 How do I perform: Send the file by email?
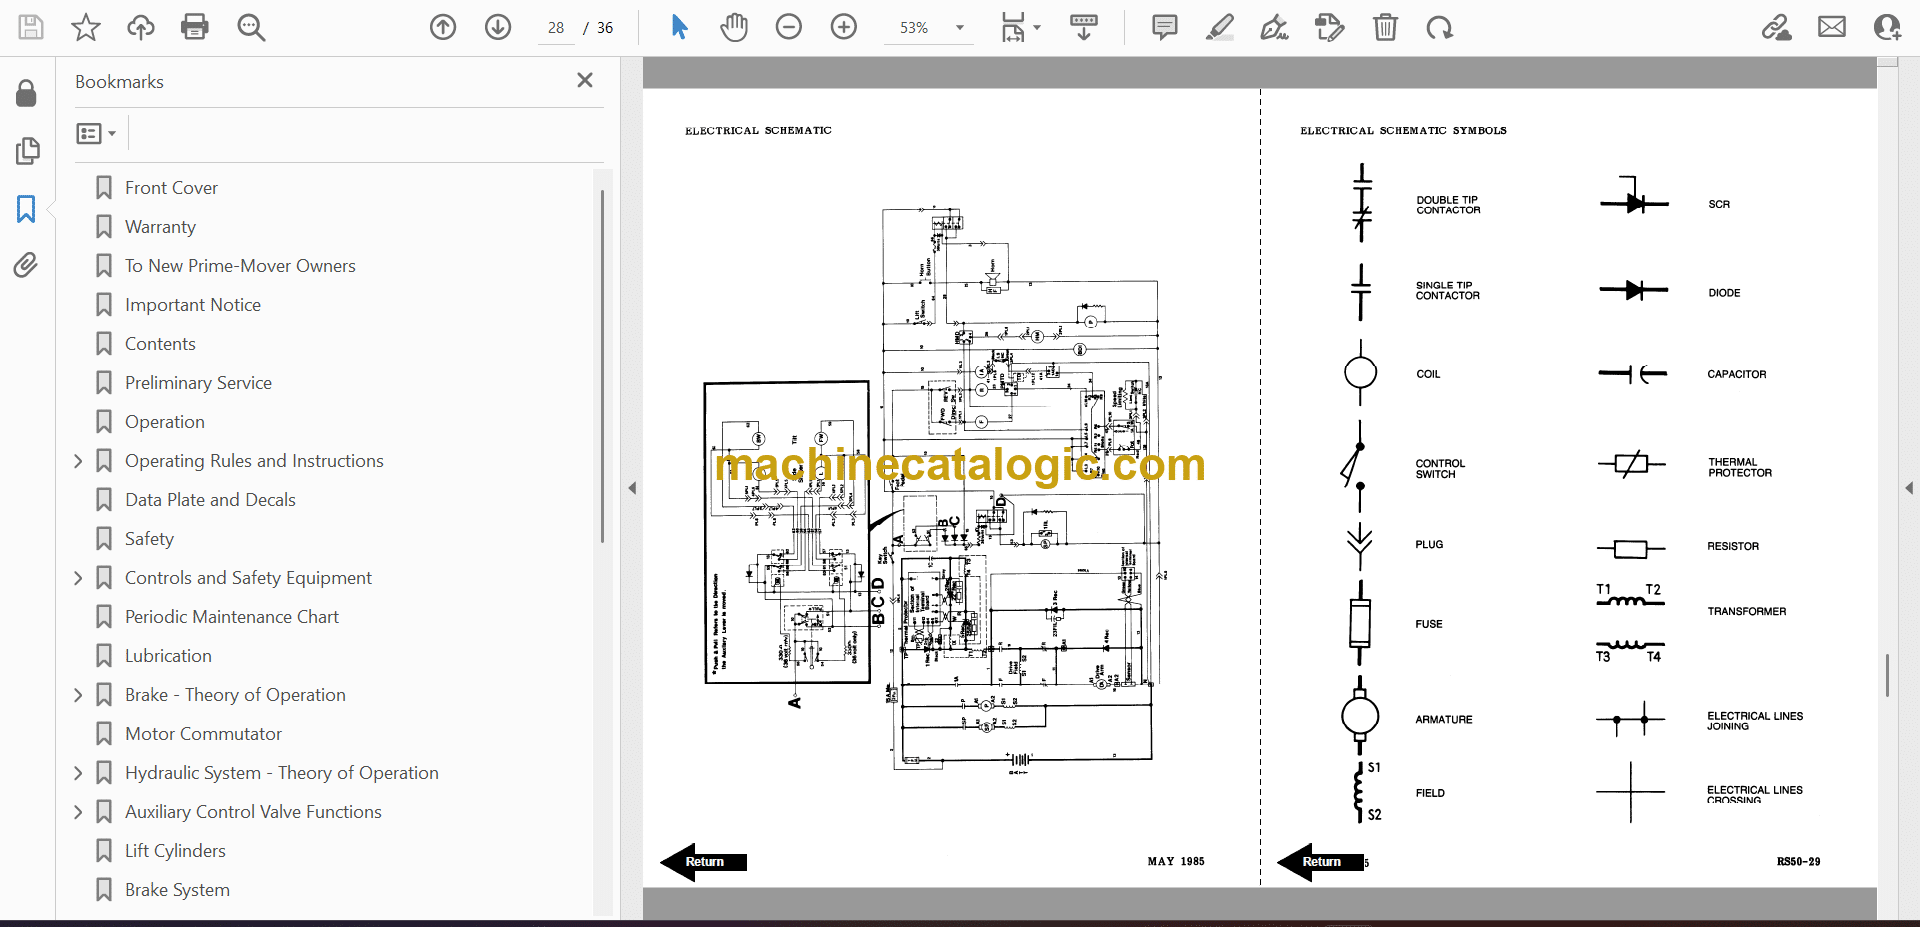coord(1832,27)
